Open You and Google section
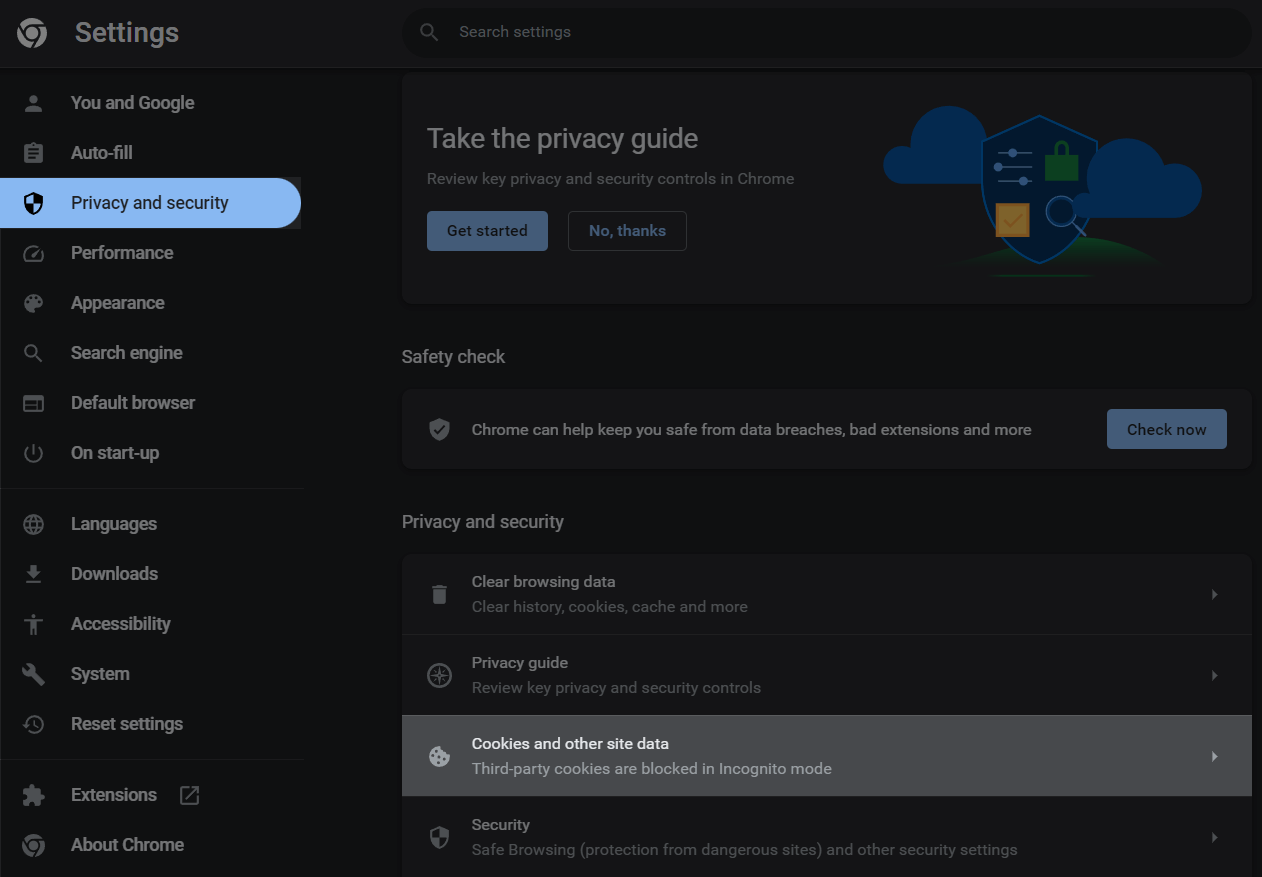 click(132, 103)
